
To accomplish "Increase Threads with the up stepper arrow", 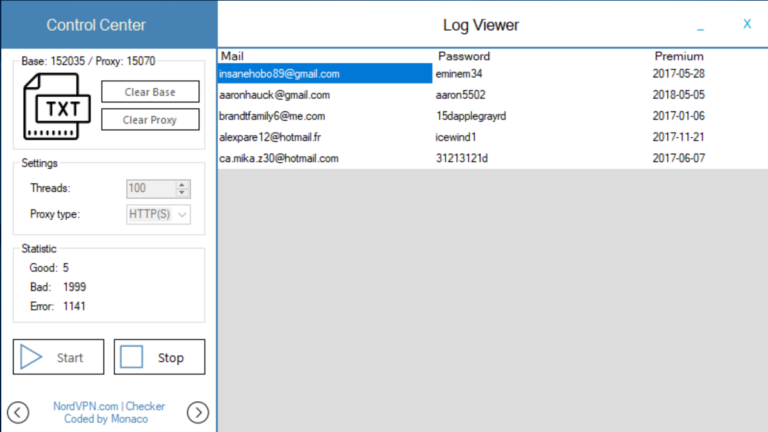I will 182,185.
